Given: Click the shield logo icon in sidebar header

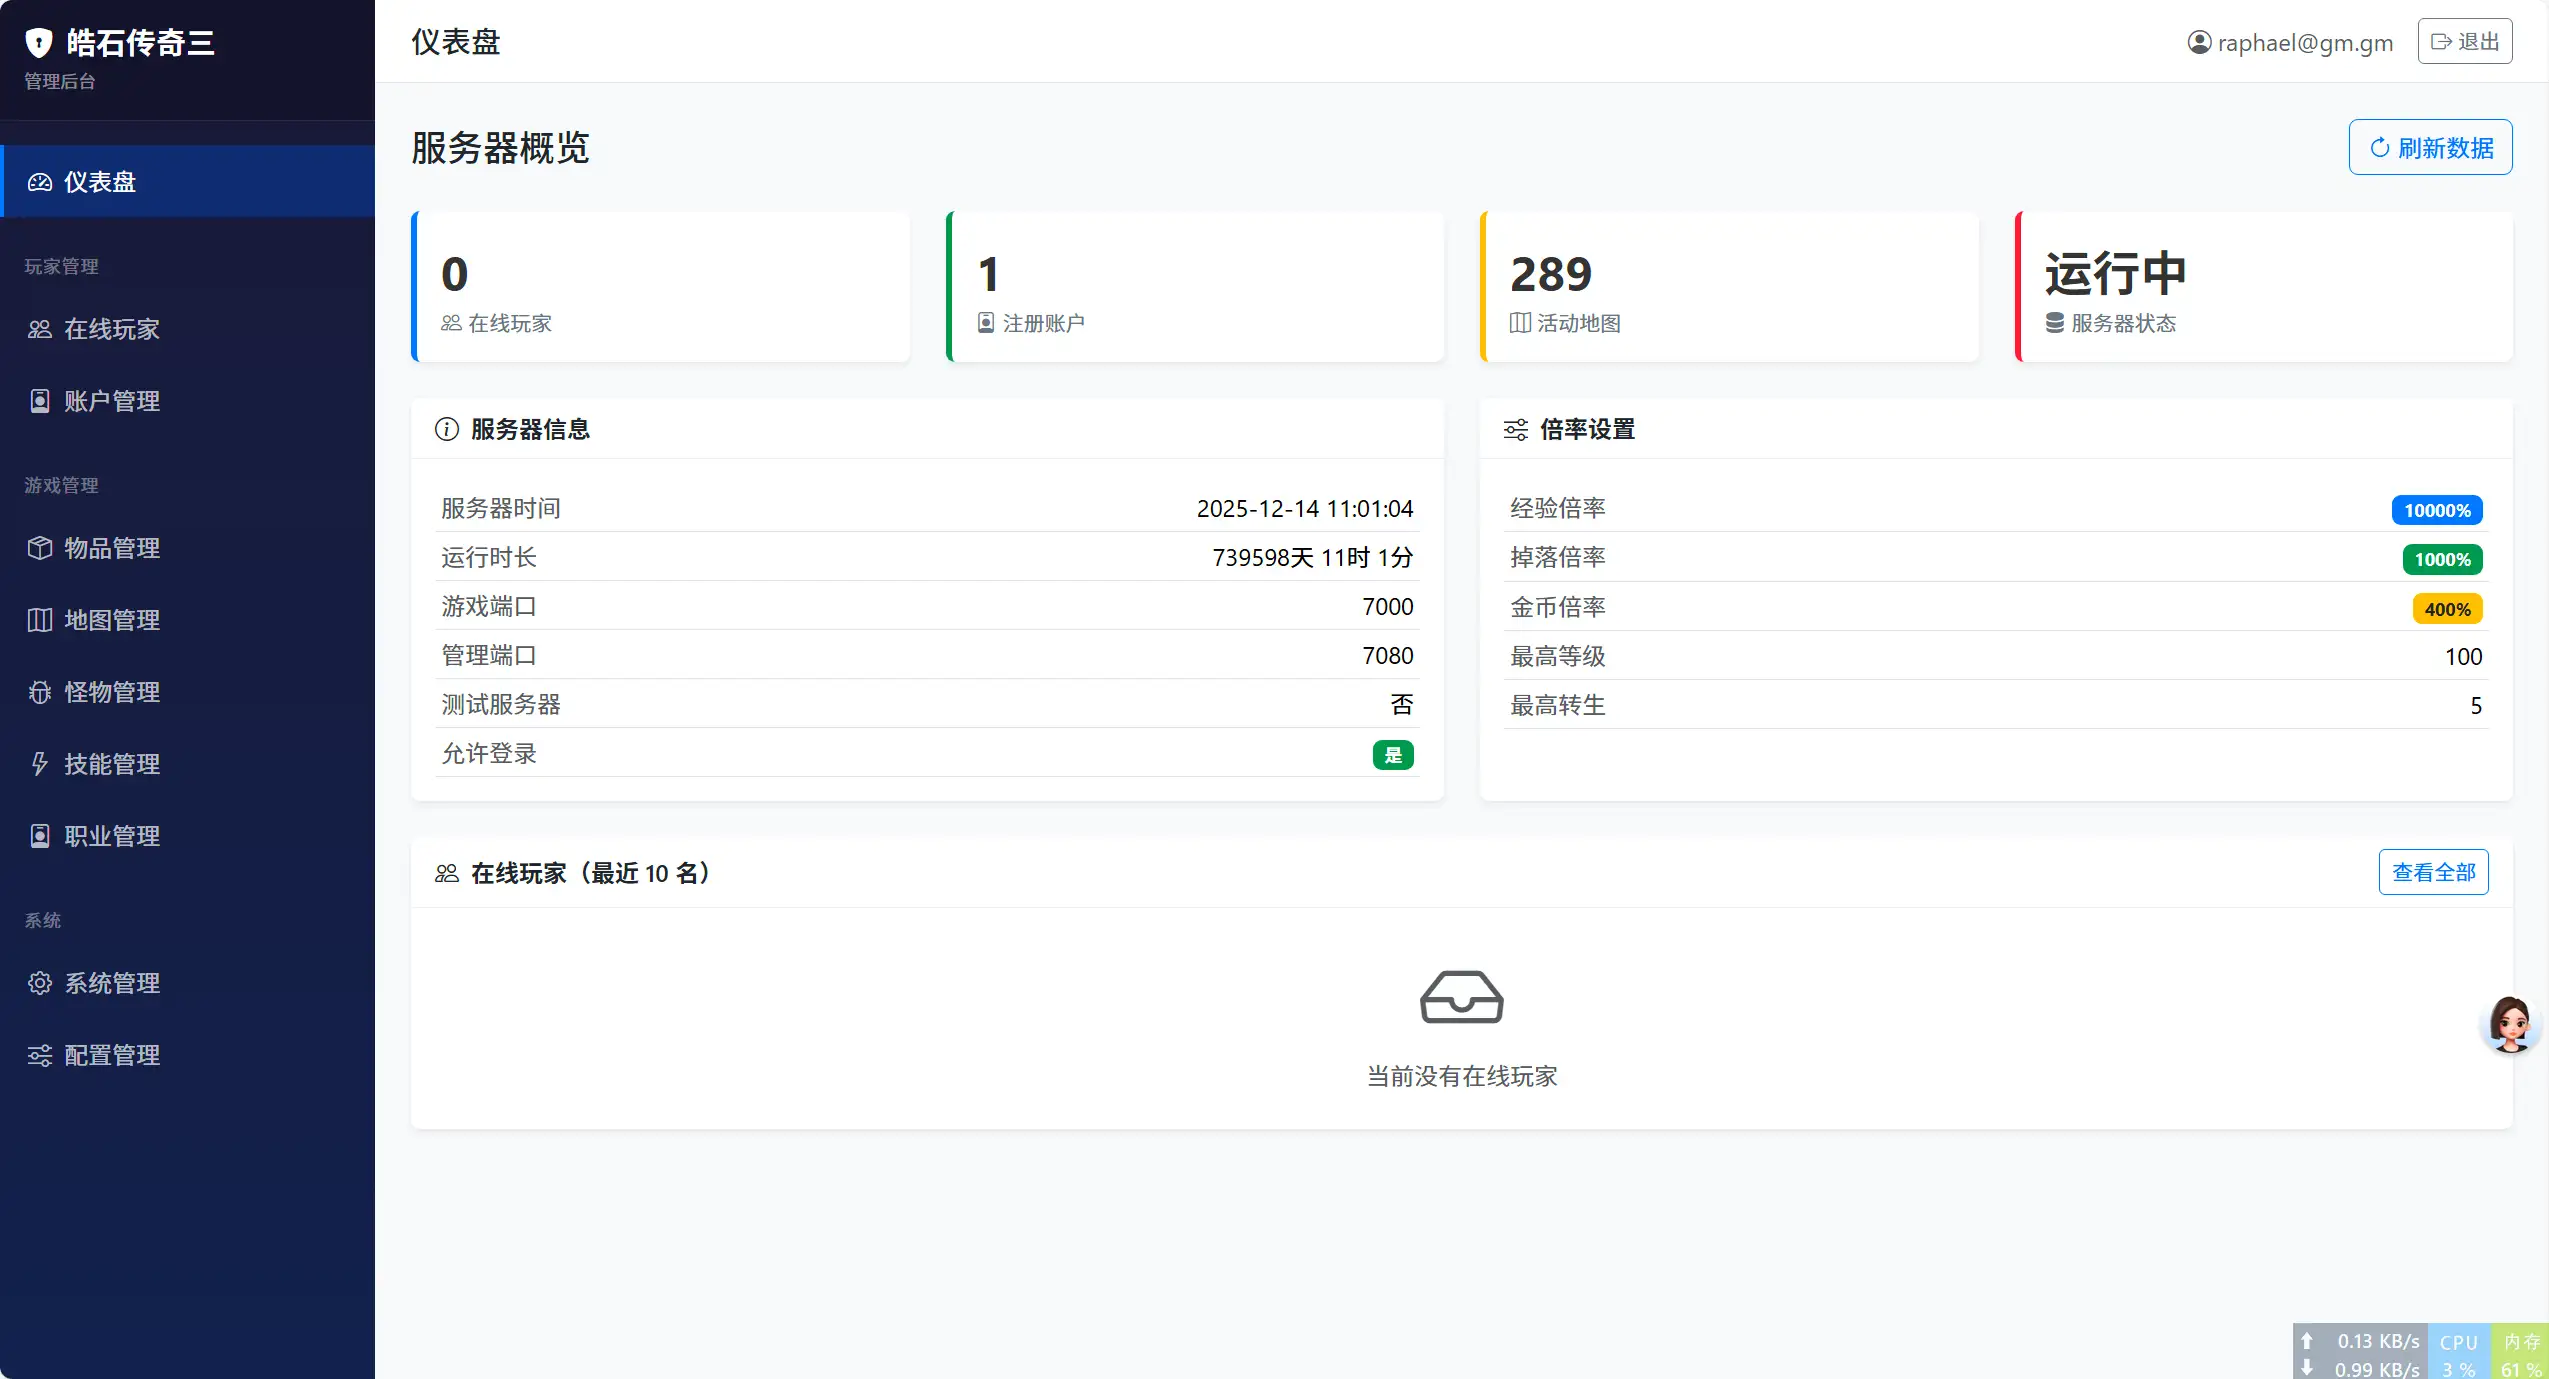Looking at the screenshot, I should point(38,42).
